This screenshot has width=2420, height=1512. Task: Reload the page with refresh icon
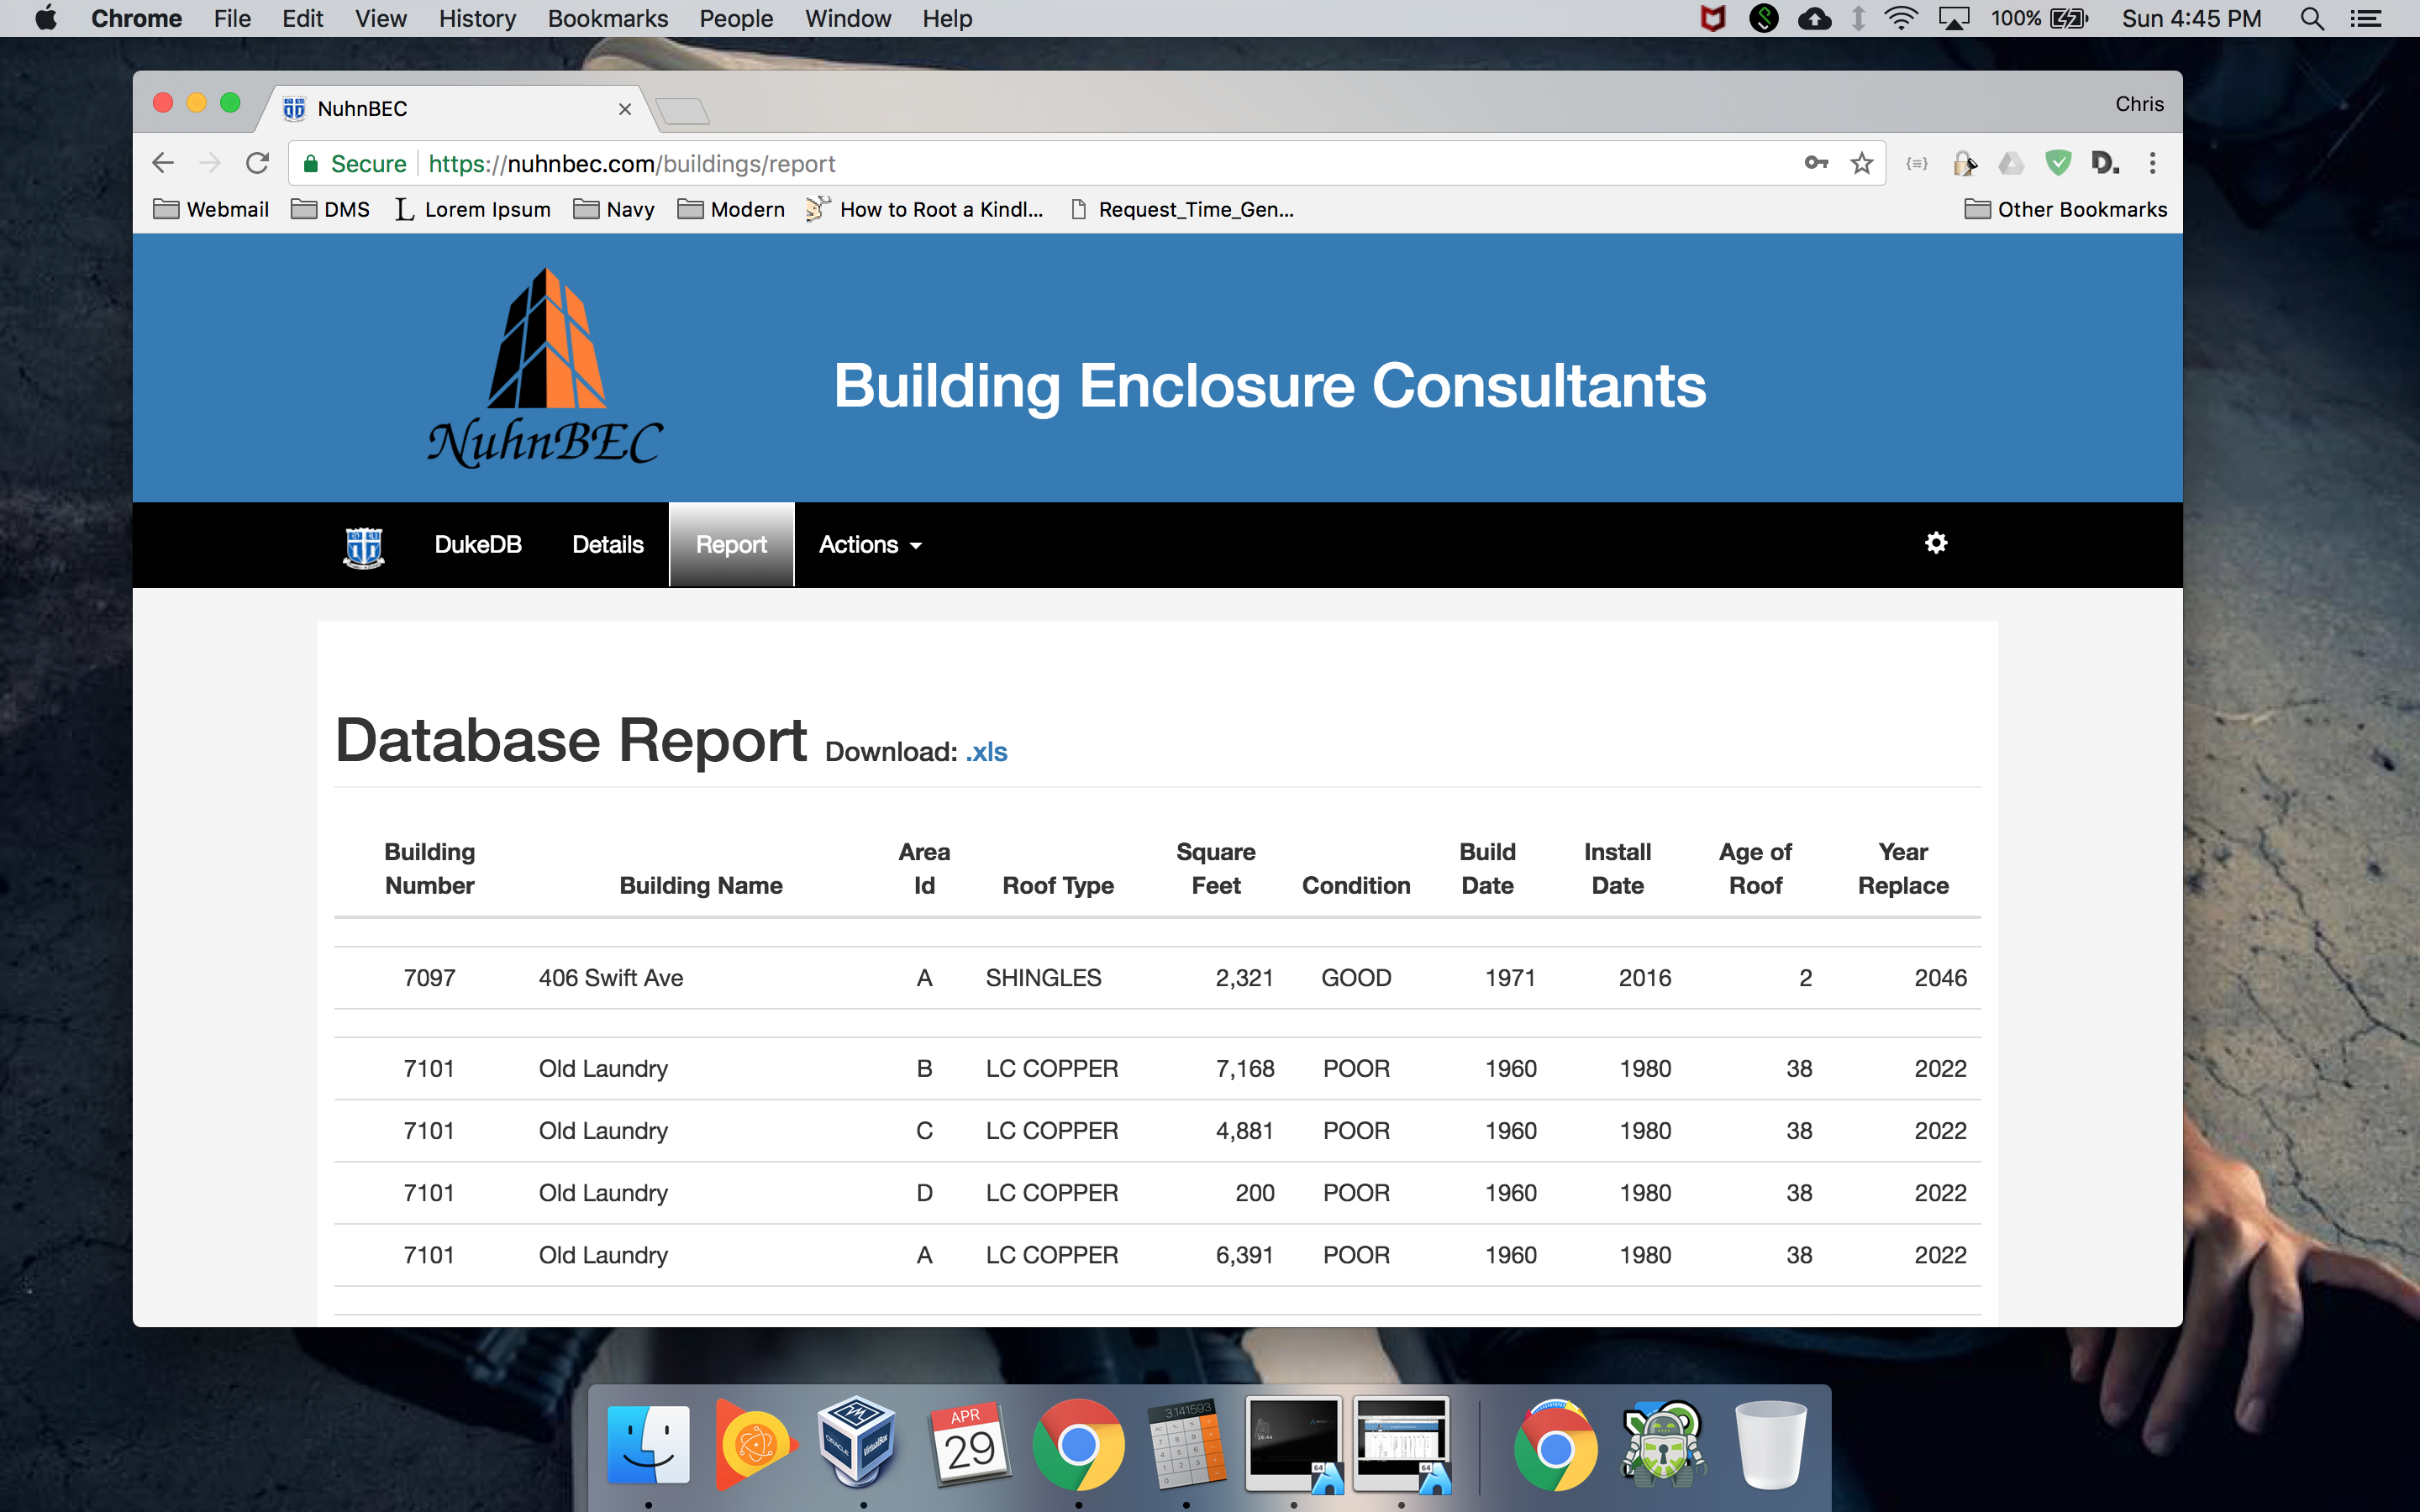[x=257, y=163]
